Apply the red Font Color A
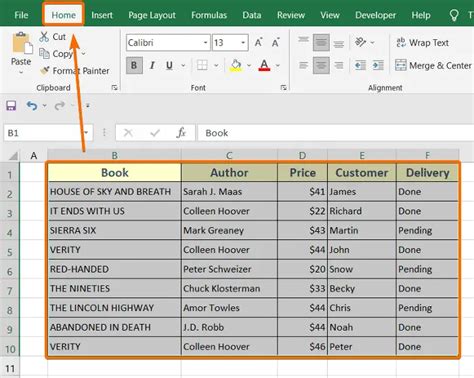474x378 pixels. point(264,65)
